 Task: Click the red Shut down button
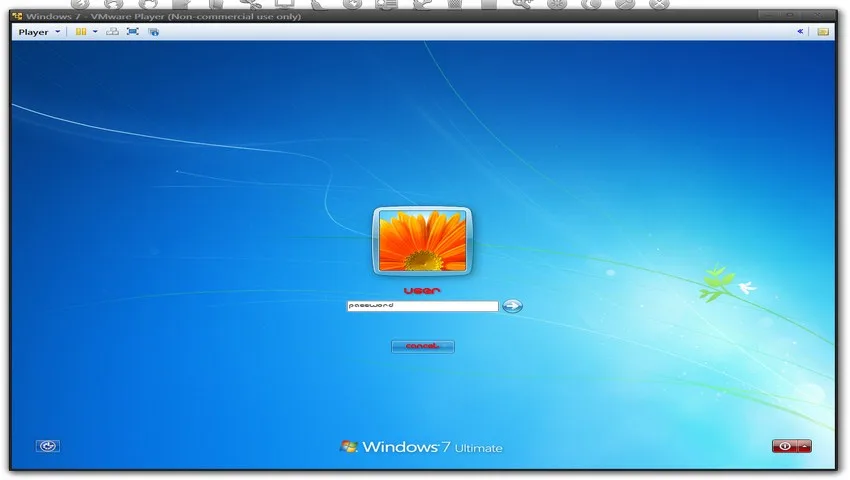tap(785, 446)
